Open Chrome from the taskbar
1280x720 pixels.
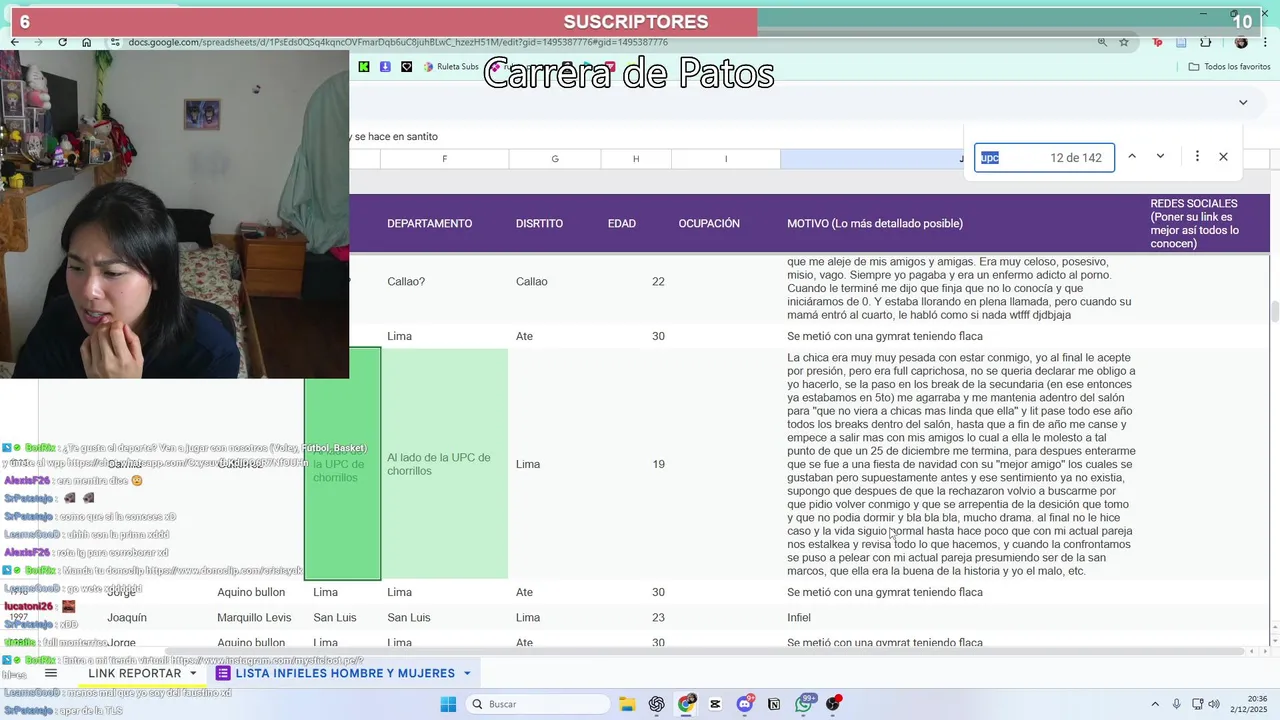pyautogui.click(x=686, y=704)
